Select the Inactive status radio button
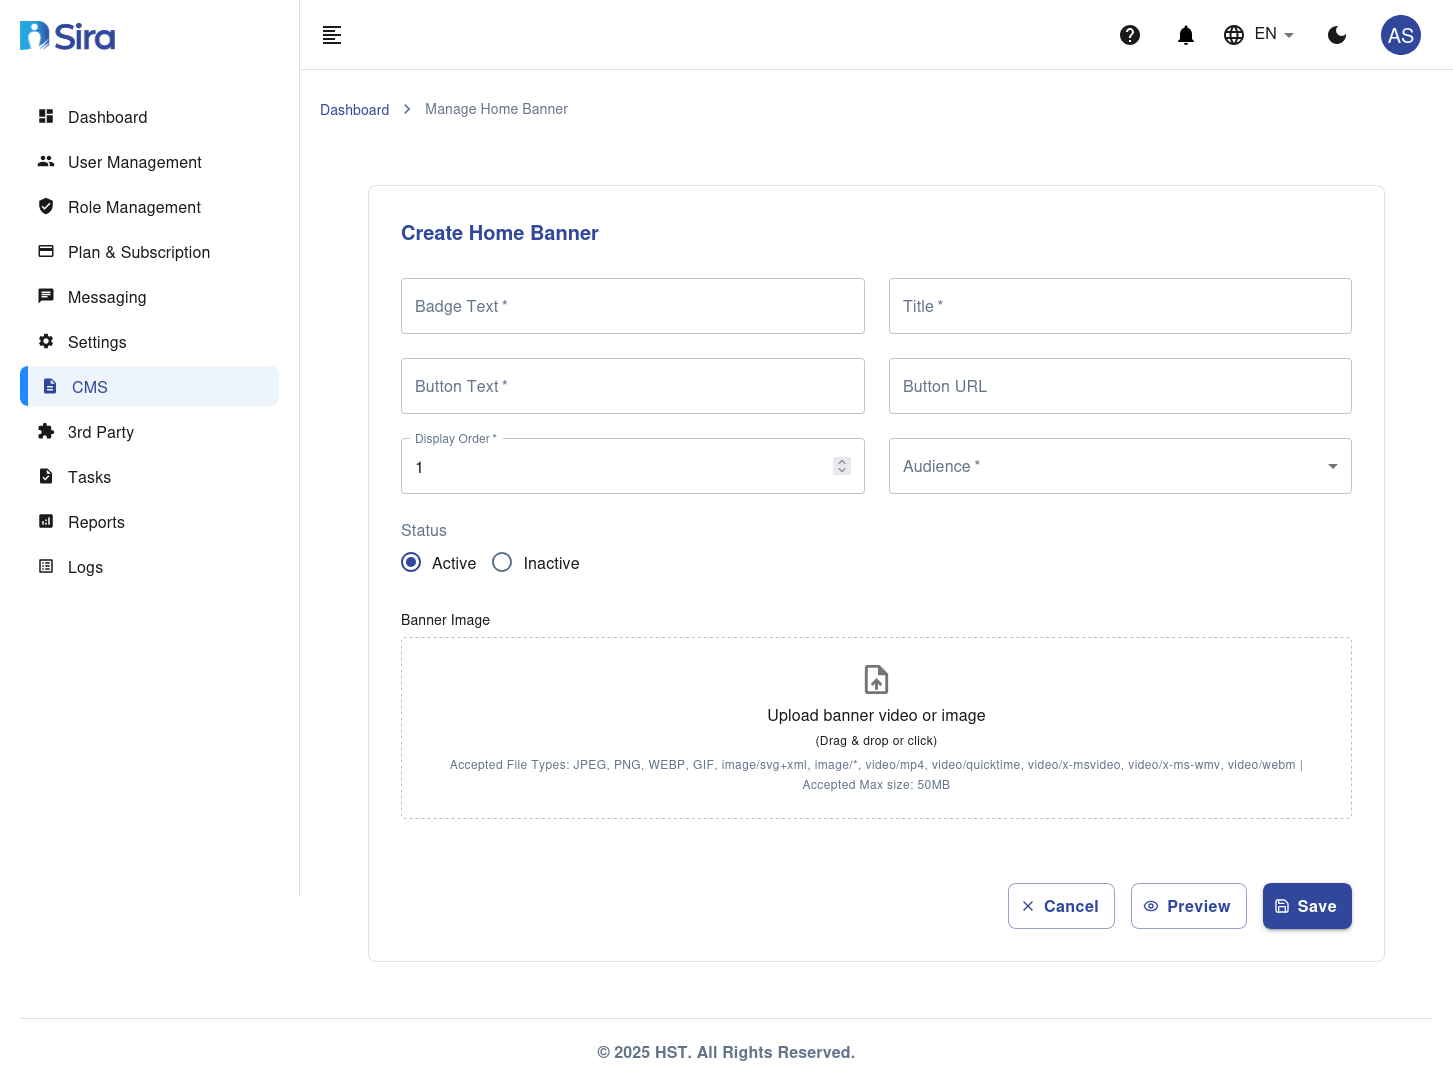Image resolution: width=1453 pixels, height=1085 pixels. coord(502,562)
